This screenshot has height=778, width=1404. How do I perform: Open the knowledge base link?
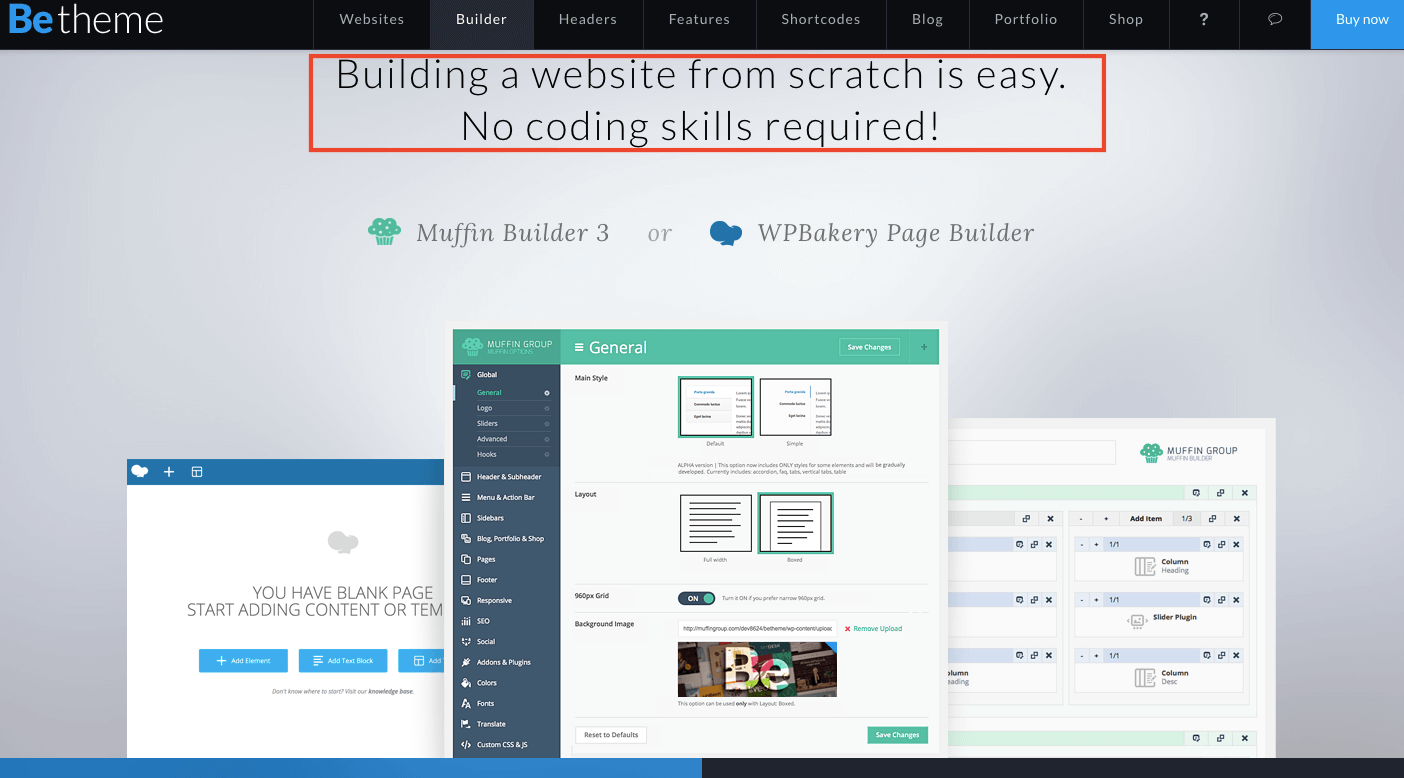(390, 691)
